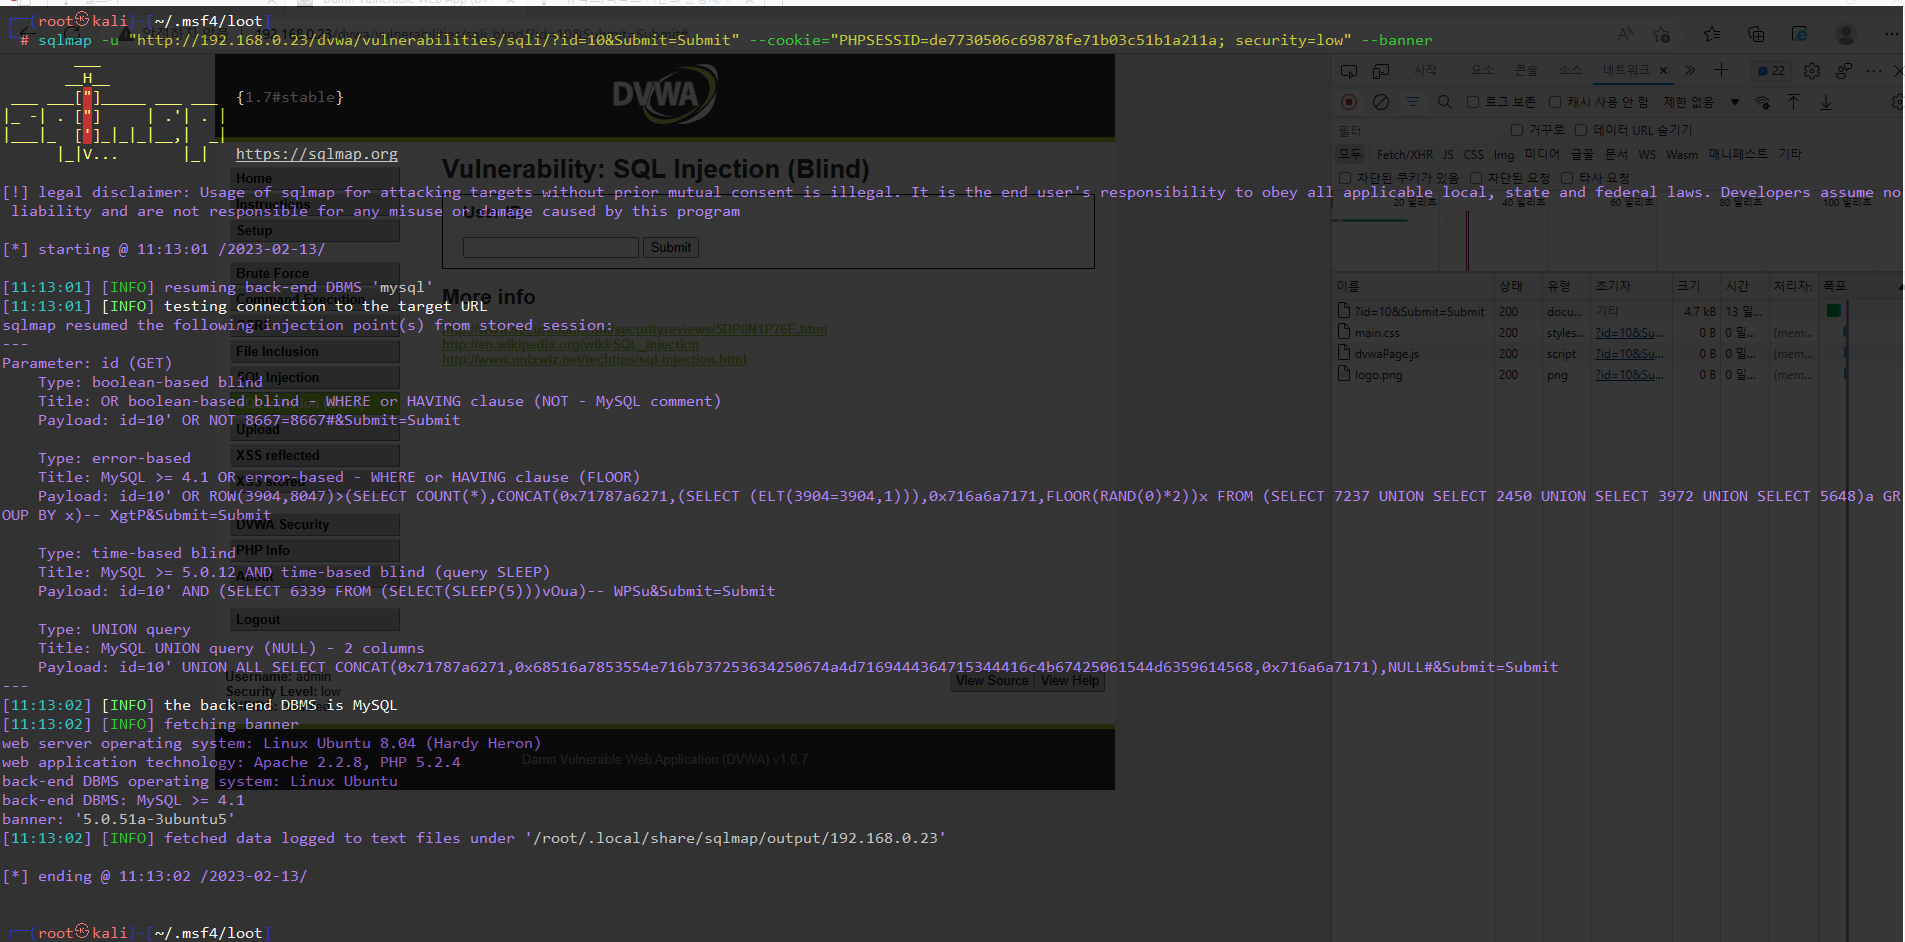The height and width of the screenshot is (942, 1905).
Task: Click the User ID input field
Action: pos(550,247)
